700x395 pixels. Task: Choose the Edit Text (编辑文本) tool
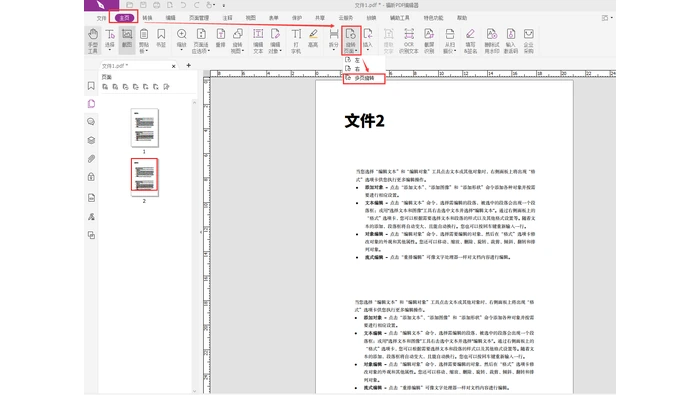(x=258, y=41)
